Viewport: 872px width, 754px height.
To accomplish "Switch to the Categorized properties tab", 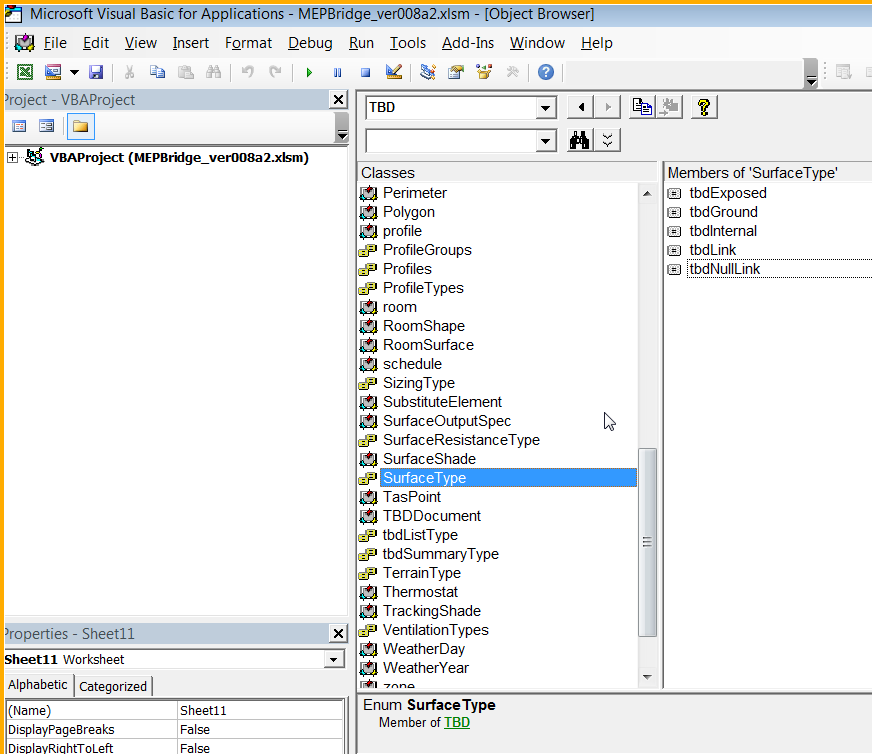I will pyautogui.click(x=113, y=686).
